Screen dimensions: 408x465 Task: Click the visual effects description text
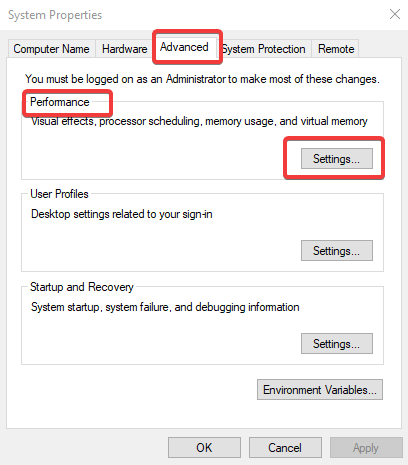point(199,121)
